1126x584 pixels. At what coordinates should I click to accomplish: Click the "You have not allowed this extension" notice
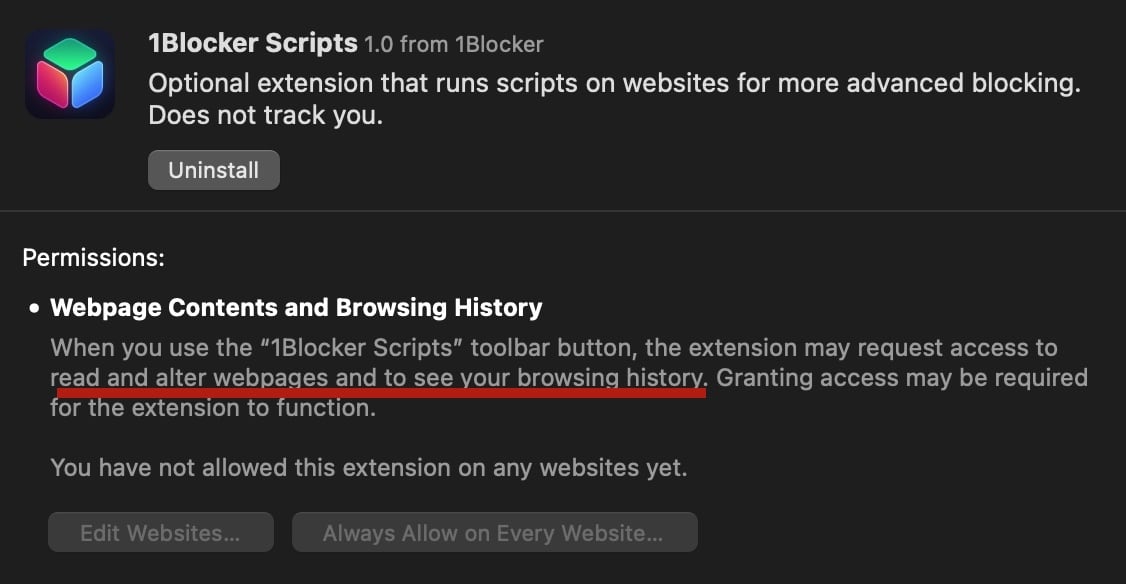[x=368, y=467]
